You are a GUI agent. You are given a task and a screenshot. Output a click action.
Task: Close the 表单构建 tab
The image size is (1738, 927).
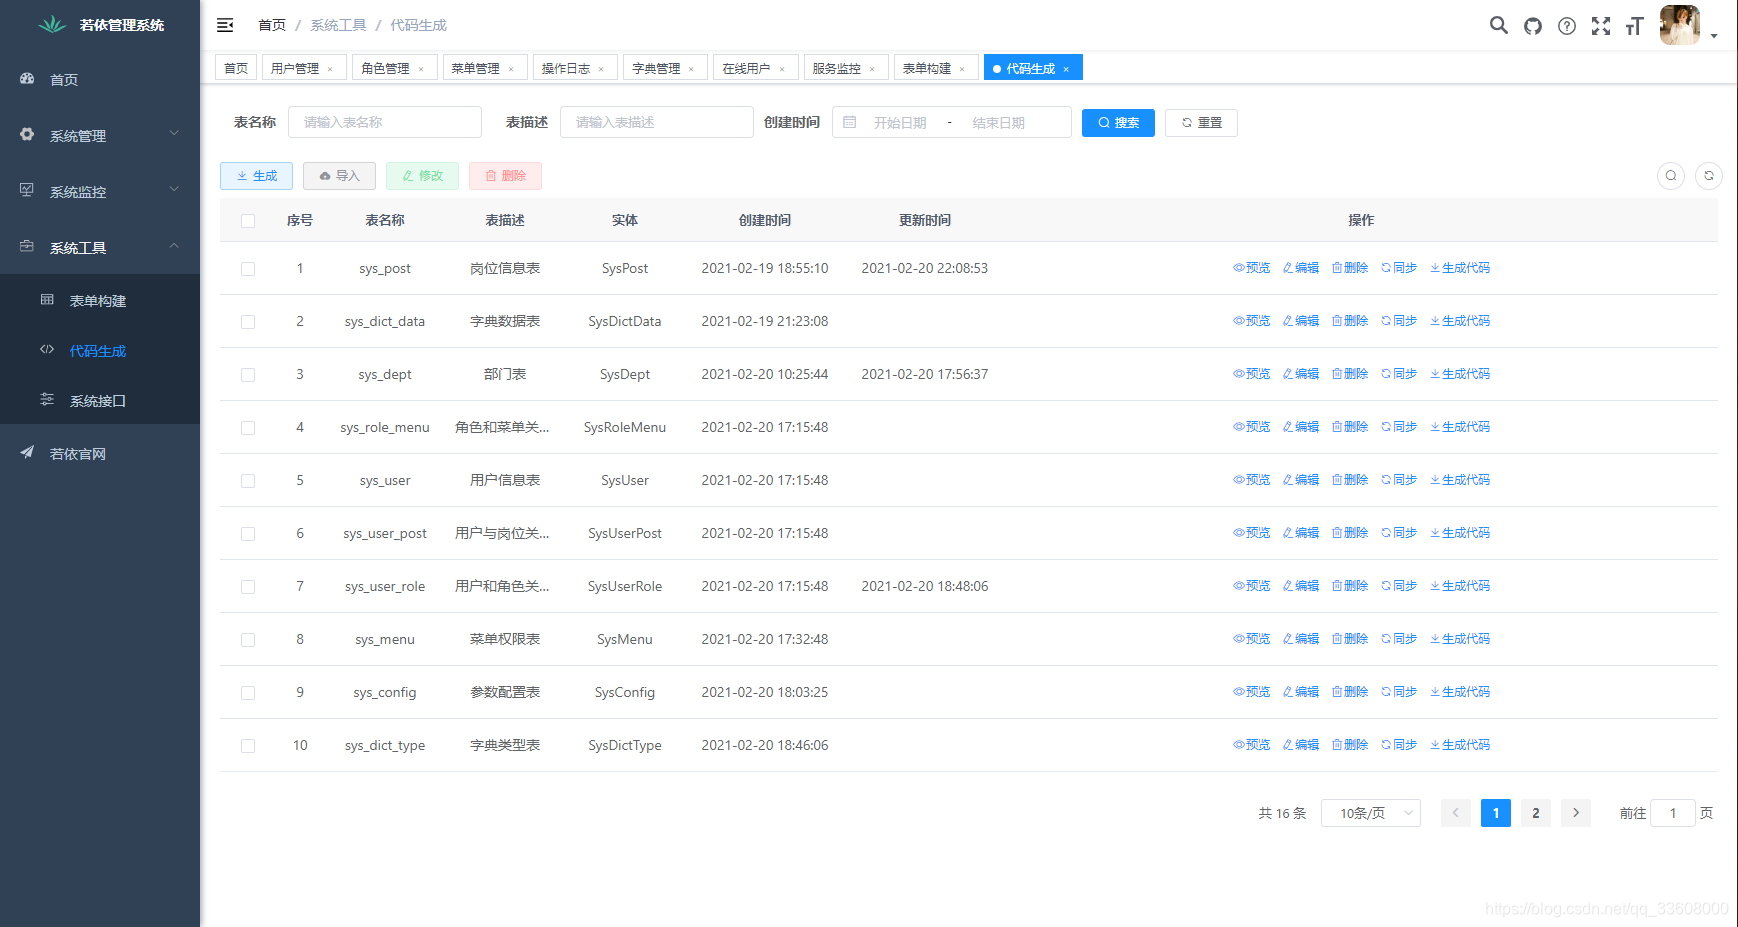pyautogui.click(x=962, y=69)
